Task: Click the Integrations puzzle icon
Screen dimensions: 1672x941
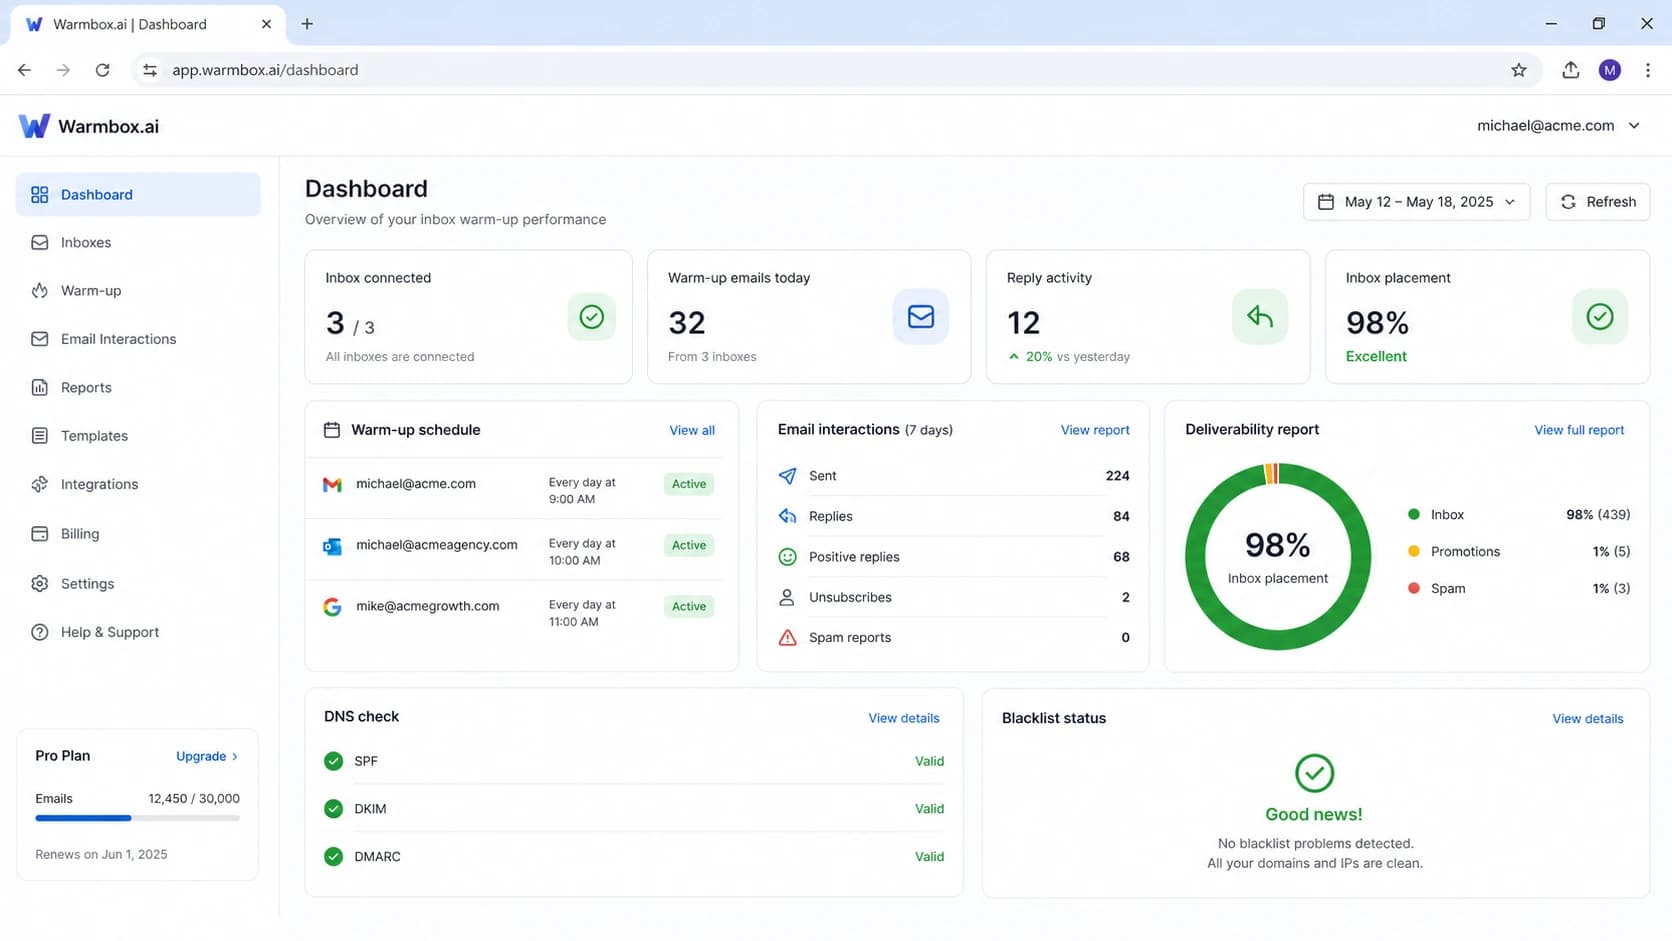Action: point(40,484)
